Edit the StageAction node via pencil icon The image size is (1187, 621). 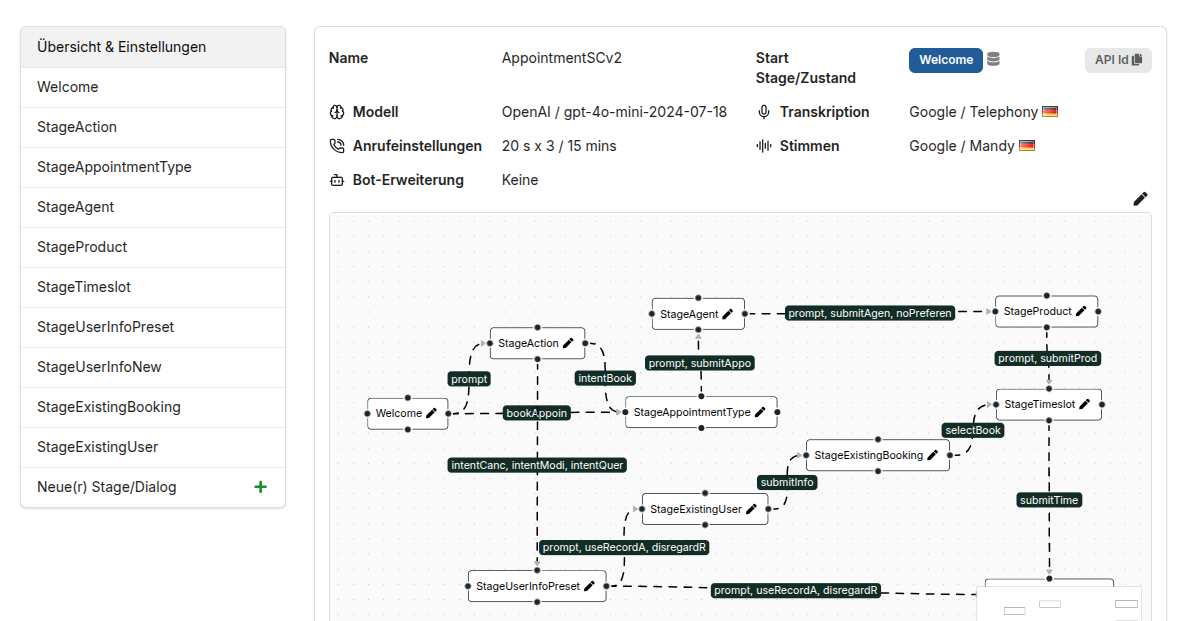[x=568, y=343]
